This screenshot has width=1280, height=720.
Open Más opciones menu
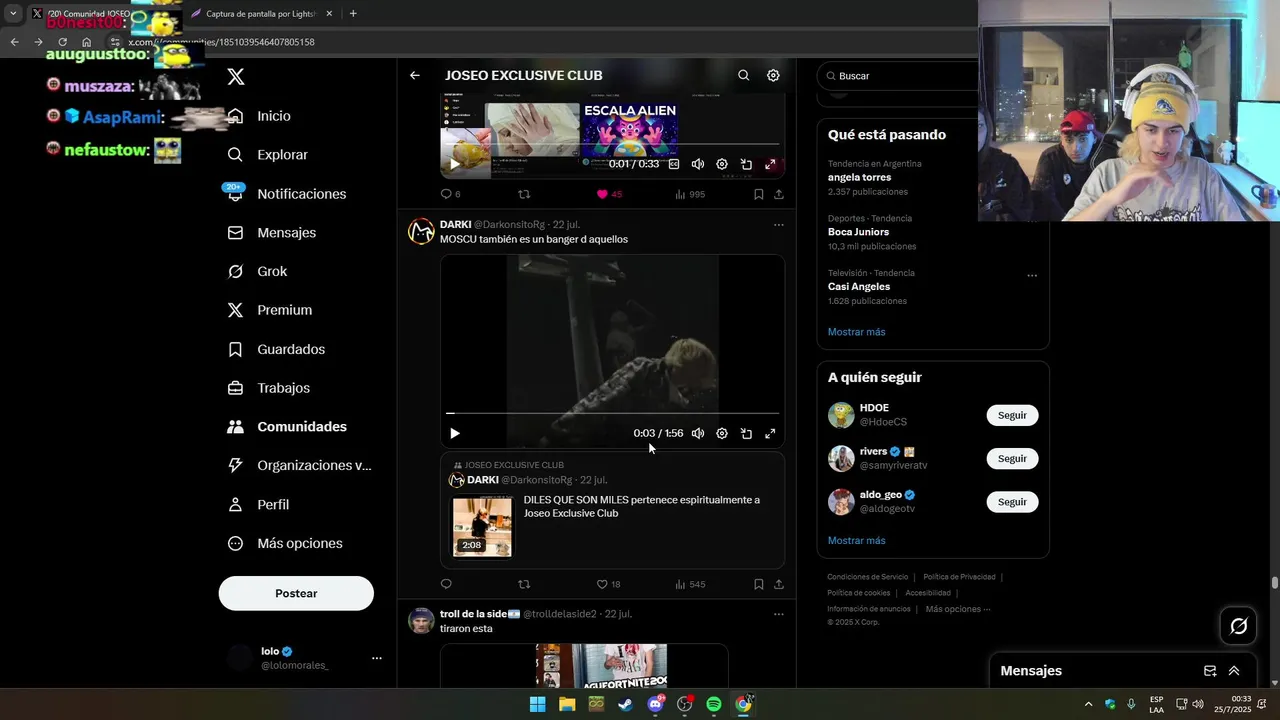click(285, 543)
